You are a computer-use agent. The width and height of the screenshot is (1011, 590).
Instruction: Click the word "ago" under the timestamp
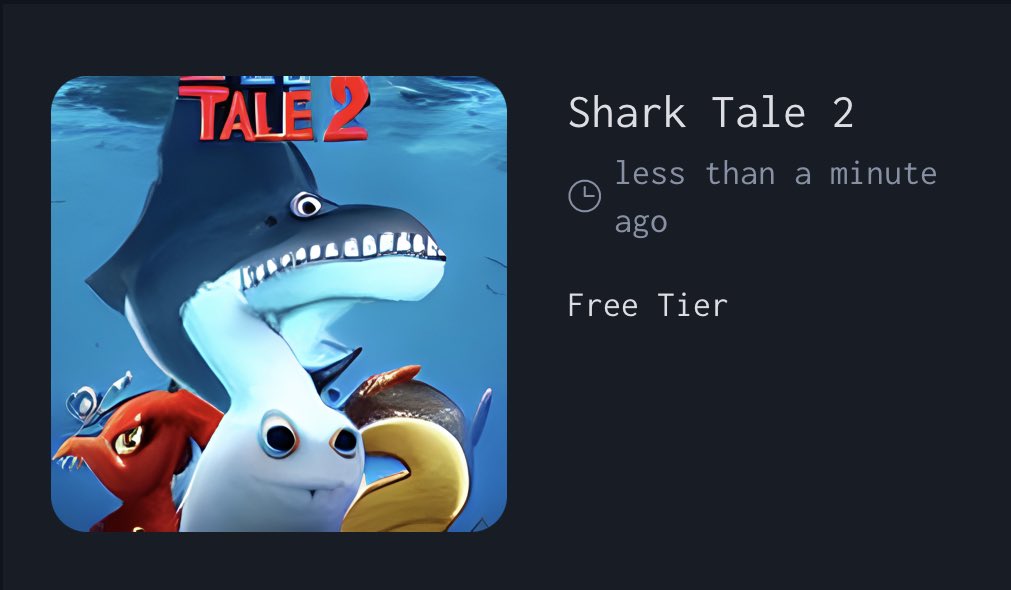(641, 222)
